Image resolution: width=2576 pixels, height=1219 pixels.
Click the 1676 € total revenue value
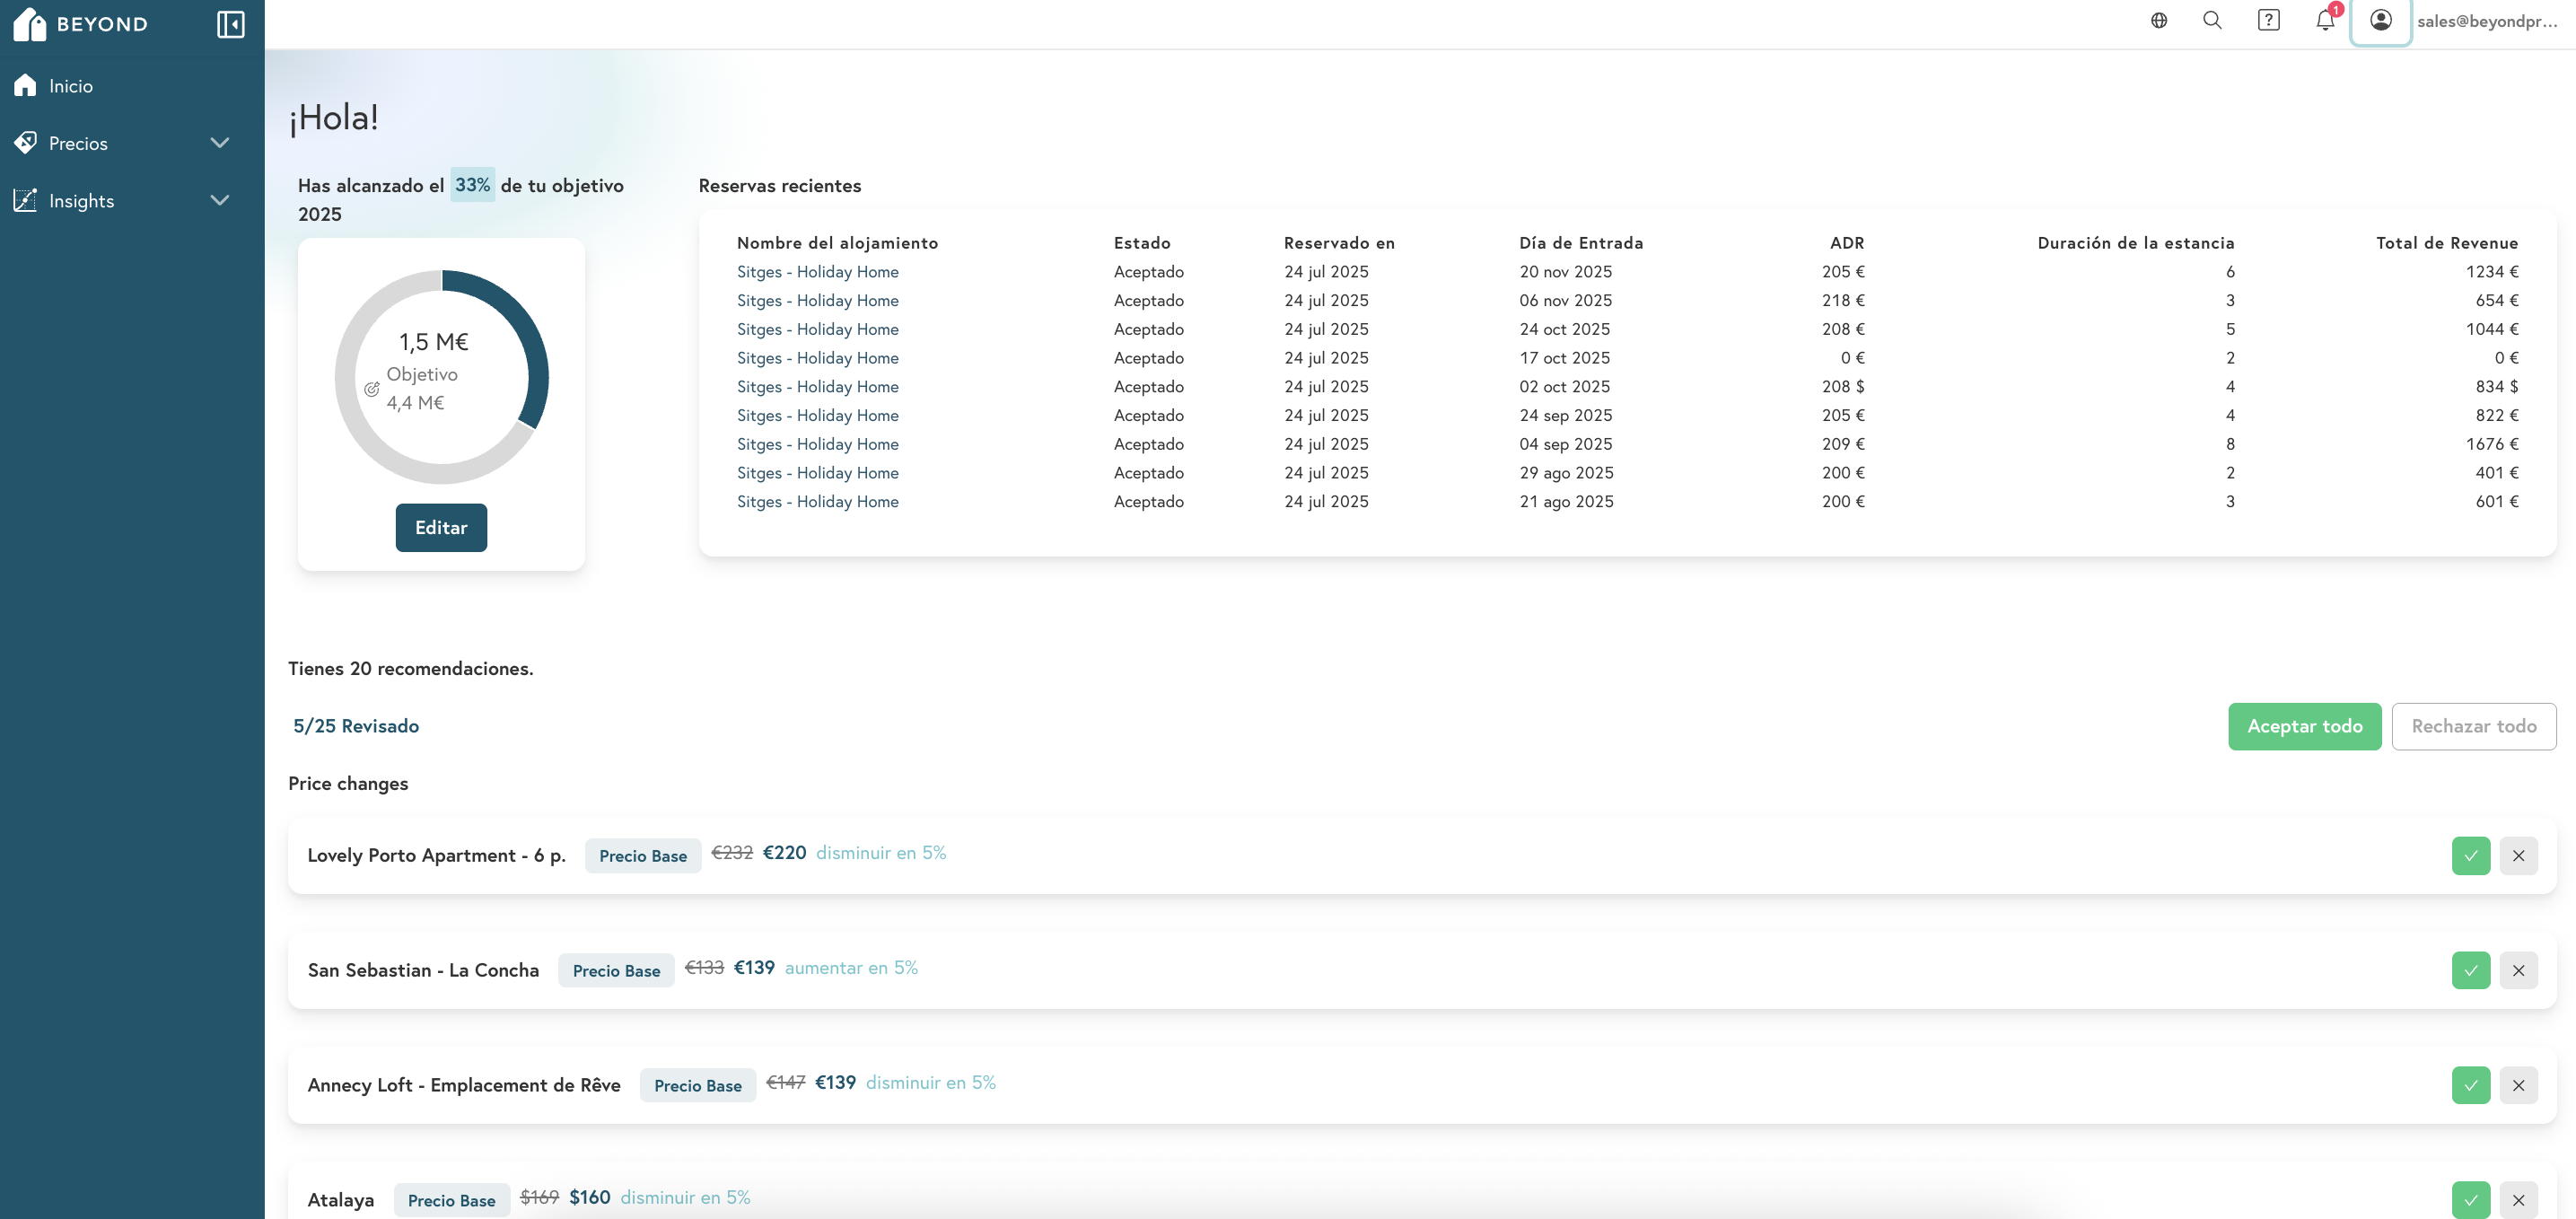(x=2491, y=445)
